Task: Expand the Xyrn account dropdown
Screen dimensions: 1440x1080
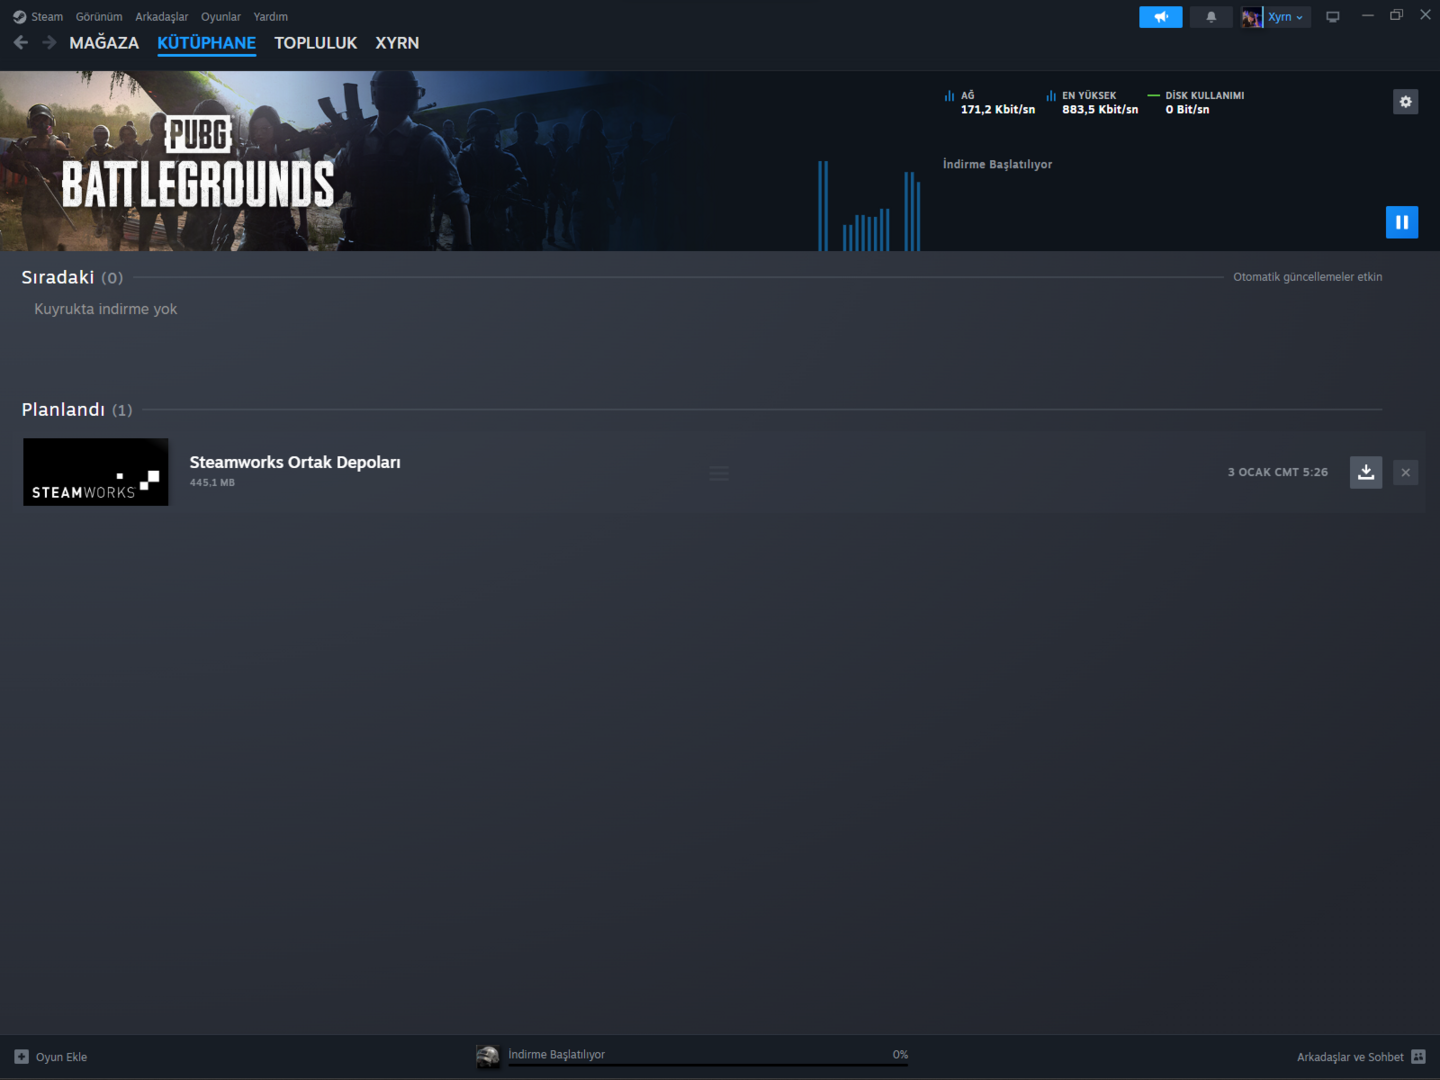Action: pos(1286,17)
